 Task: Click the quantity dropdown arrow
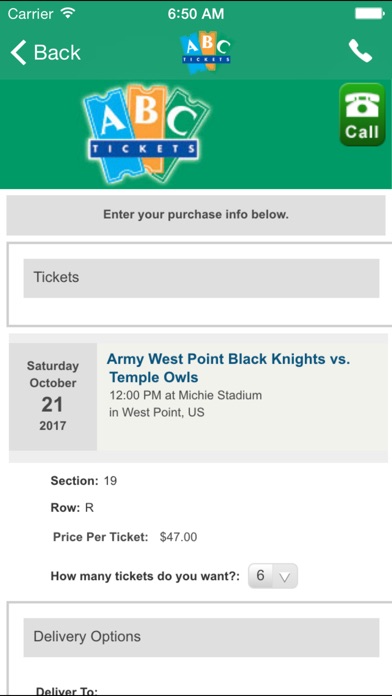pos(285,577)
